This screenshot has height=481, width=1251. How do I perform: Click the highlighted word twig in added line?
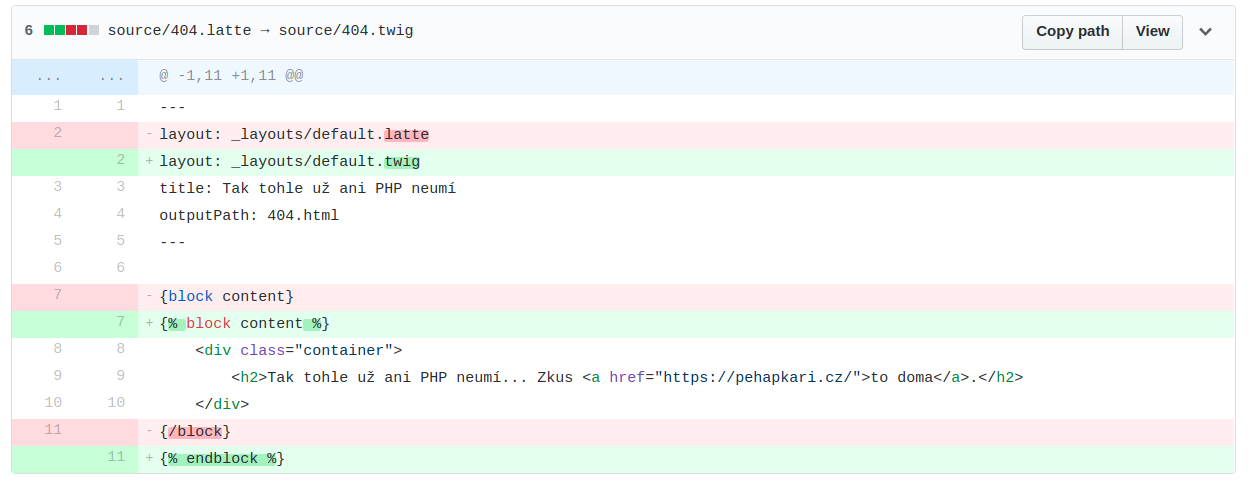coord(402,161)
